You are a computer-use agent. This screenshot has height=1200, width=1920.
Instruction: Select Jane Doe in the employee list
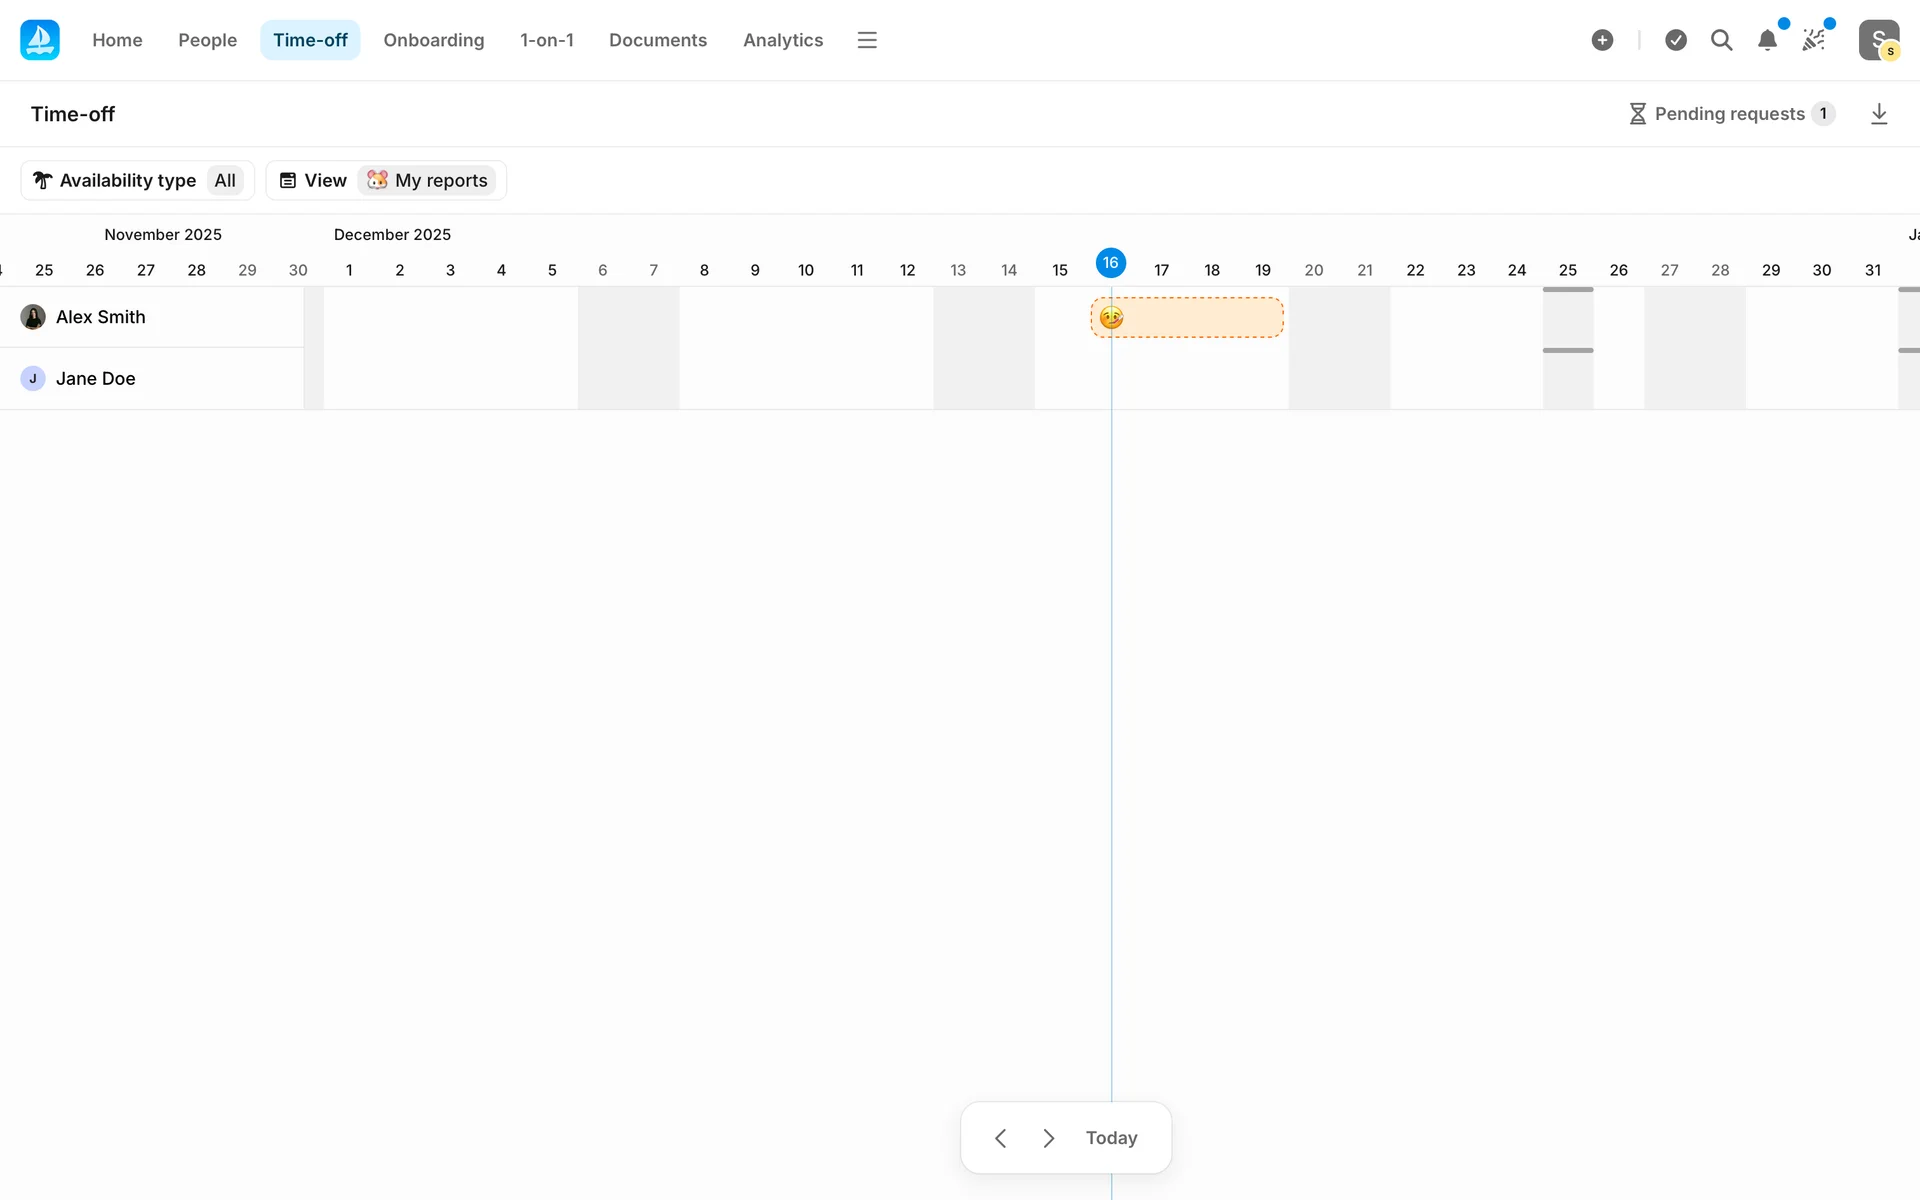(x=95, y=379)
